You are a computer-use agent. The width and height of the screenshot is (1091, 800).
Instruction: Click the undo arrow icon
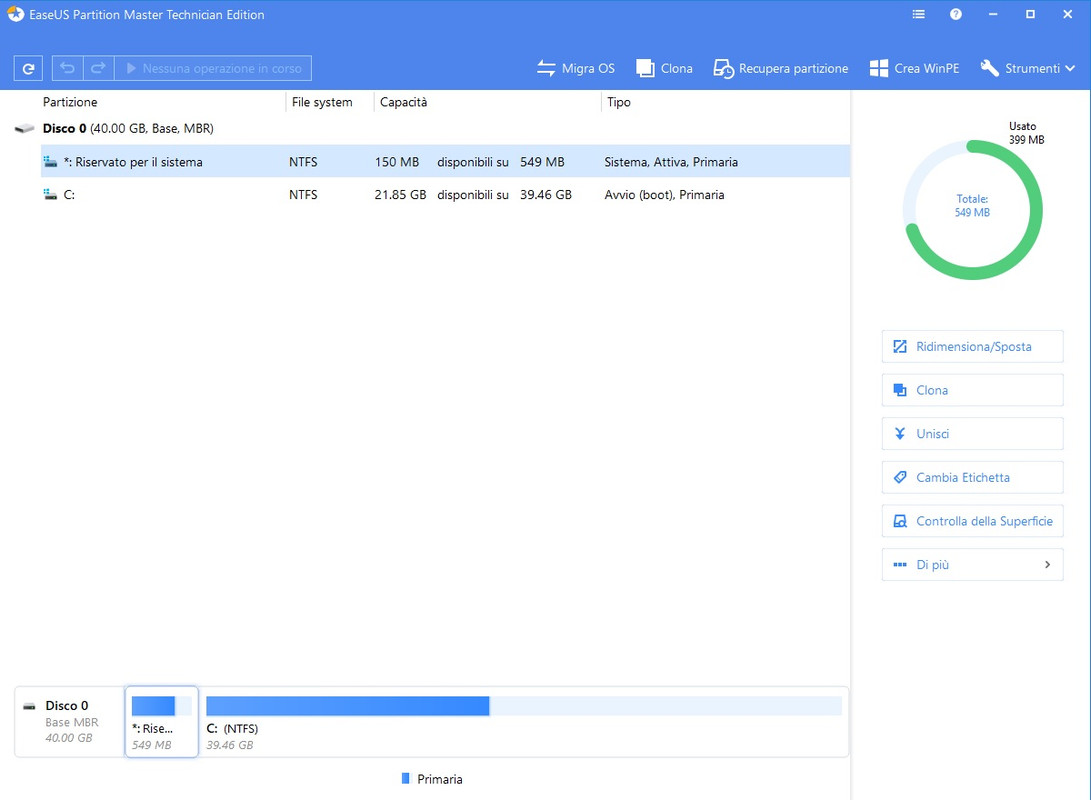click(x=67, y=68)
